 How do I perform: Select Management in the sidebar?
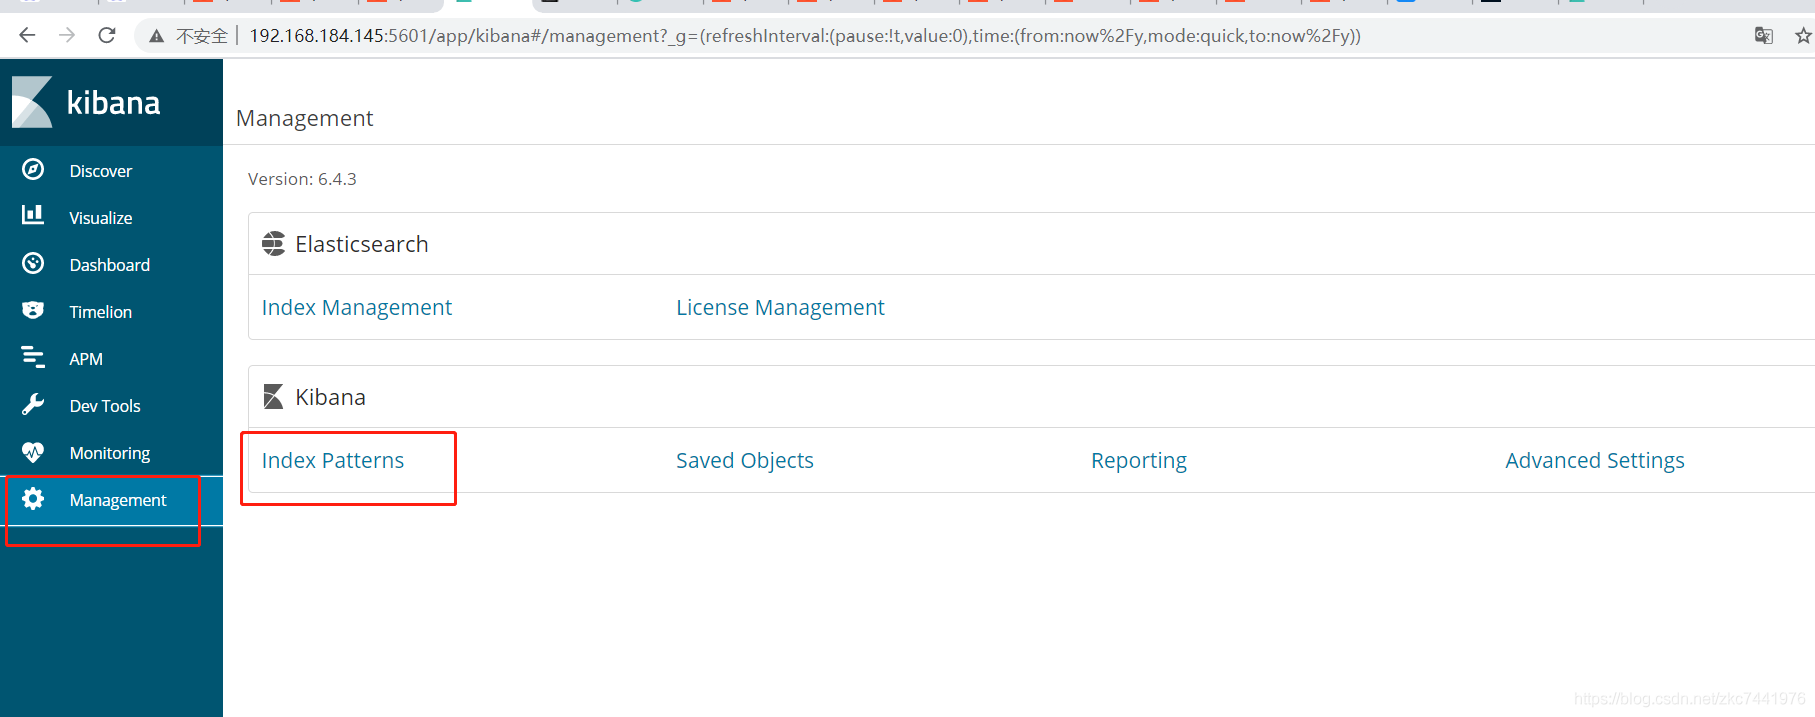(x=111, y=499)
